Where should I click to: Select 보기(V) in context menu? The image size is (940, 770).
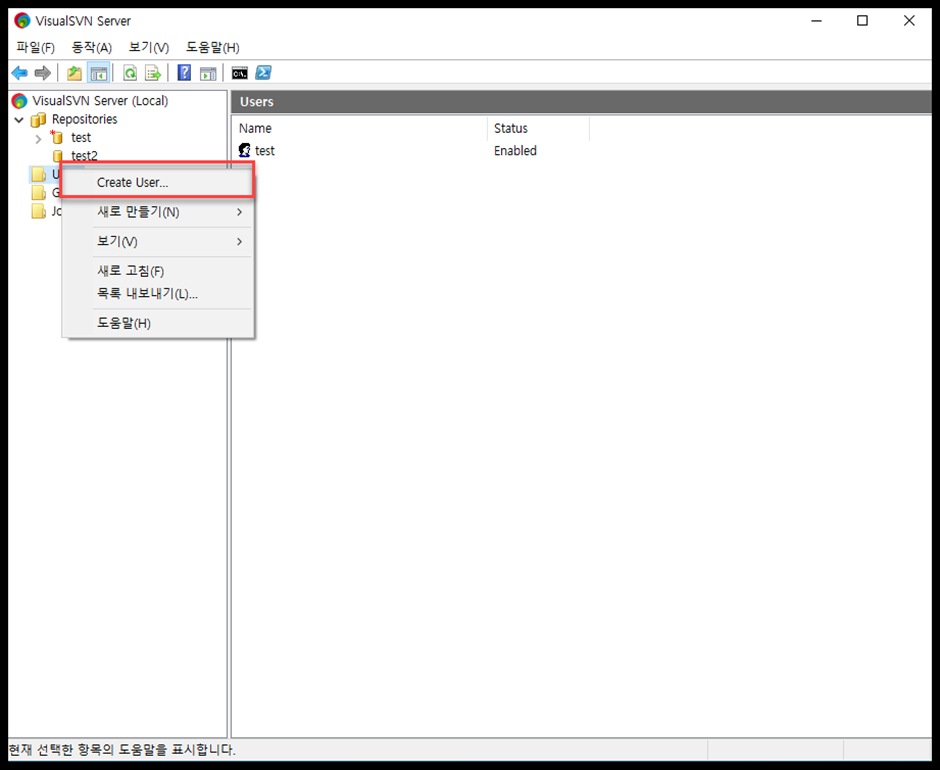(x=158, y=241)
